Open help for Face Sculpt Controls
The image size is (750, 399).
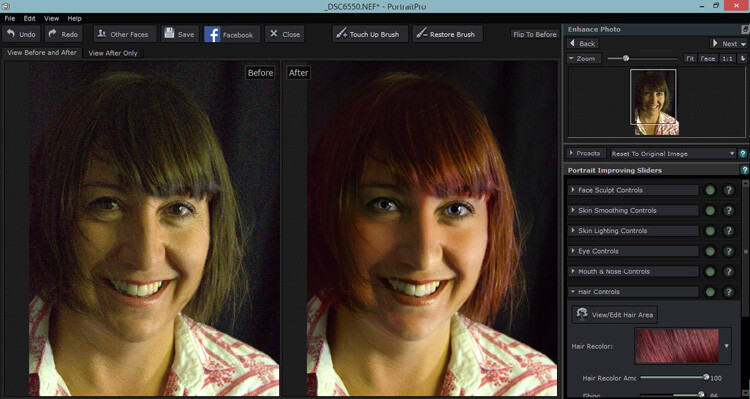(x=728, y=190)
